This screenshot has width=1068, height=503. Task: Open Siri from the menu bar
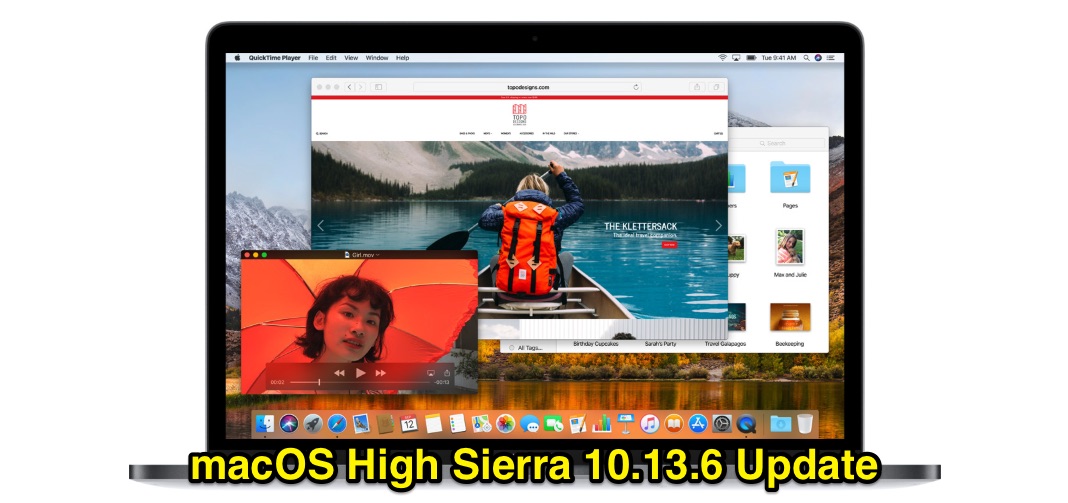pyautogui.click(x=818, y=58)
